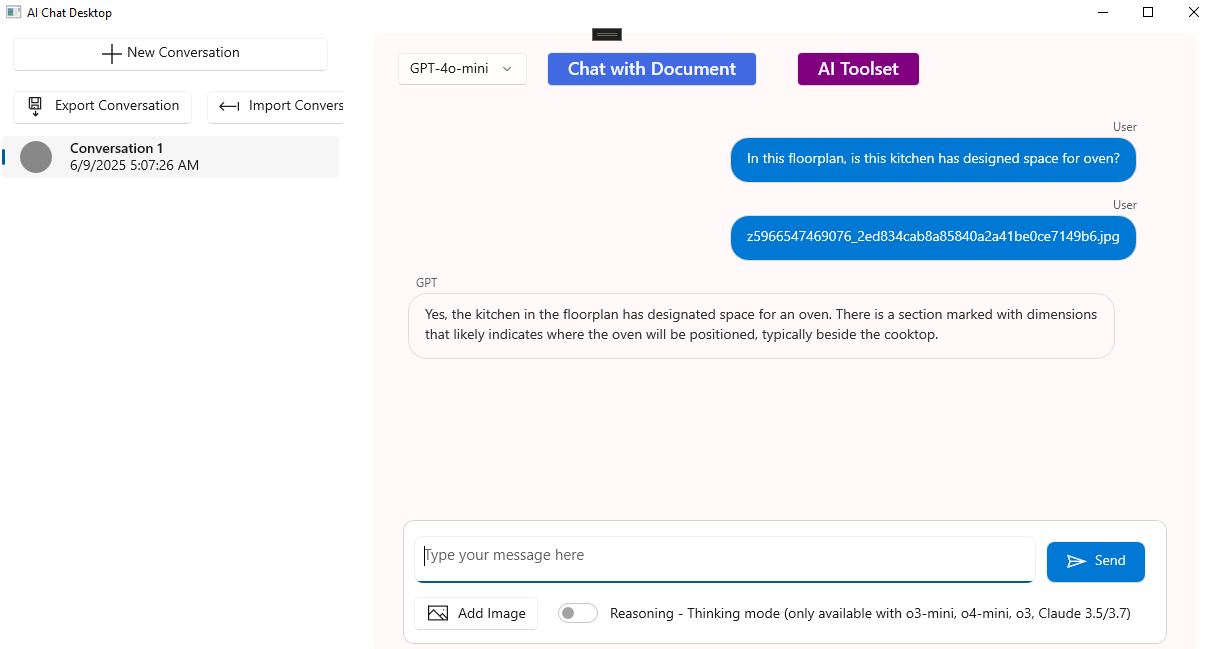The height and width of the screenshot is (649, 1211).
Task: Click the Add Image button label
Action: click(492, 614)
